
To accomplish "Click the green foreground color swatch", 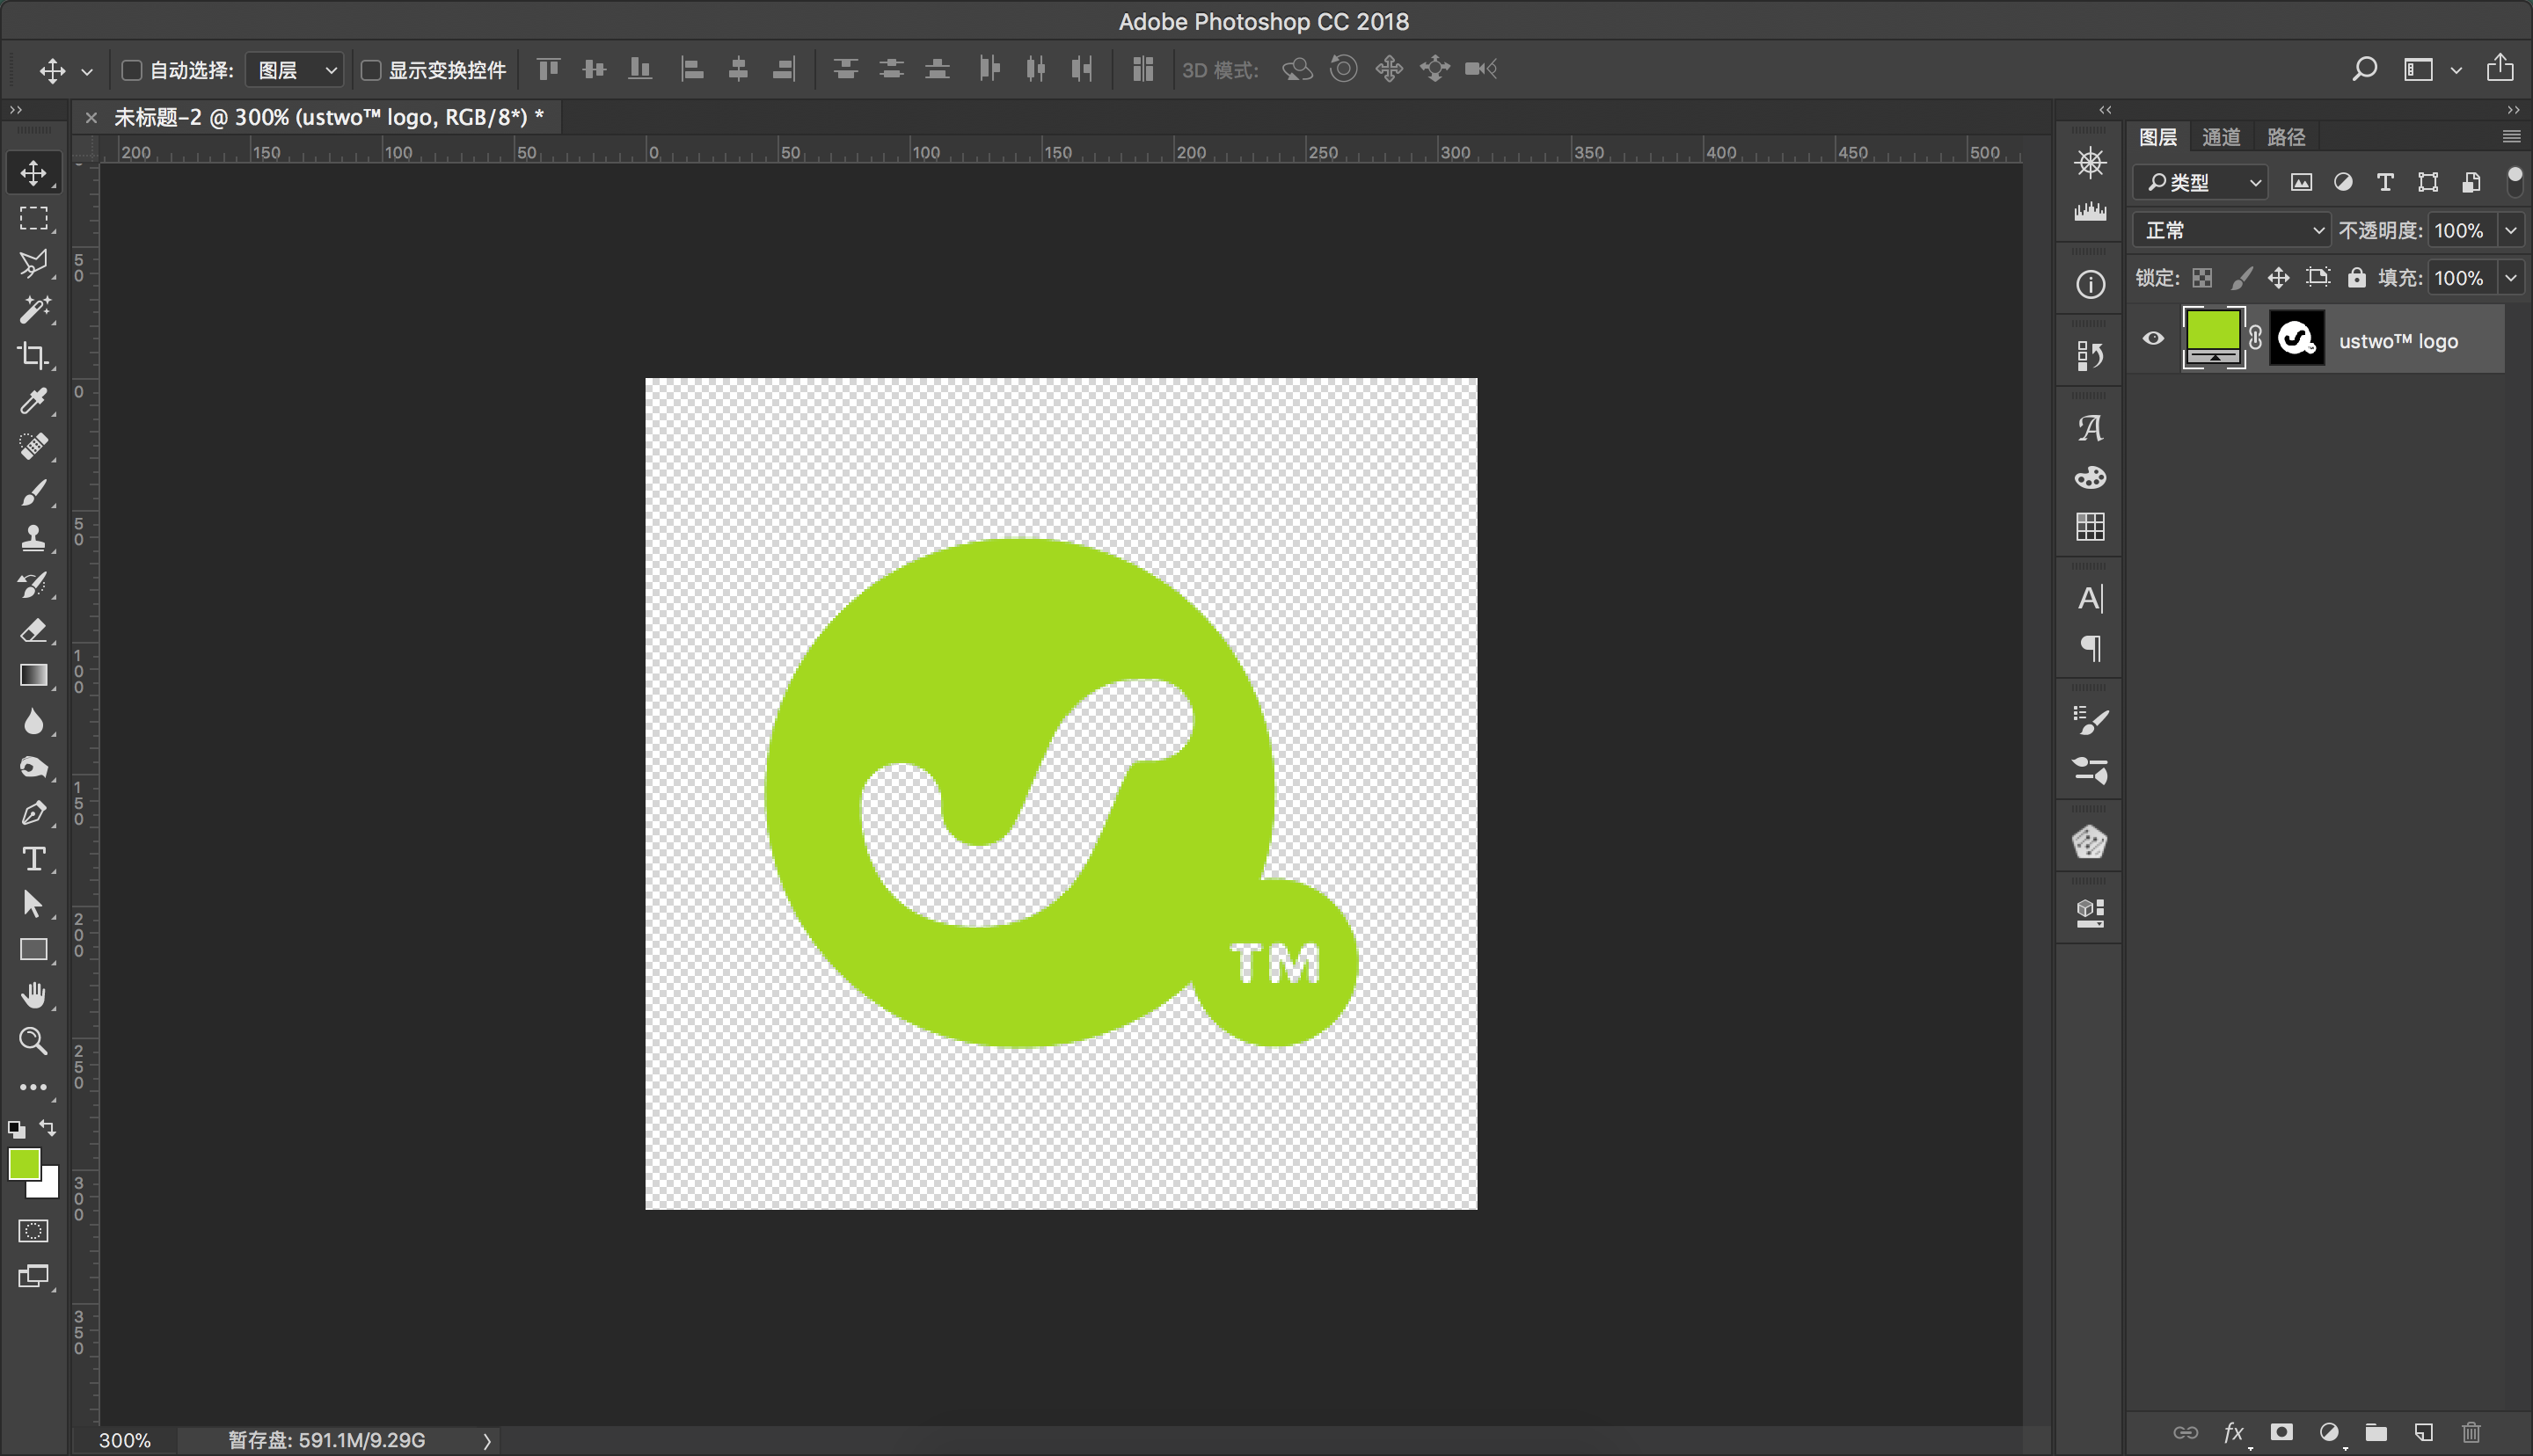I will coord(24,1164).
